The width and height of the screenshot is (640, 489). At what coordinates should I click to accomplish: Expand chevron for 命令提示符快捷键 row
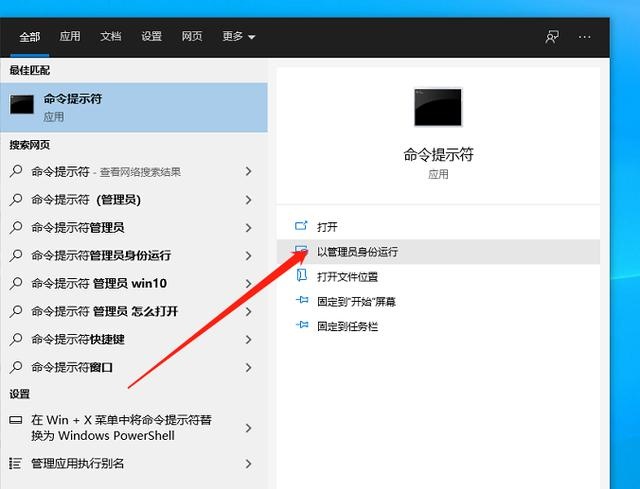(x=248, y=339)
